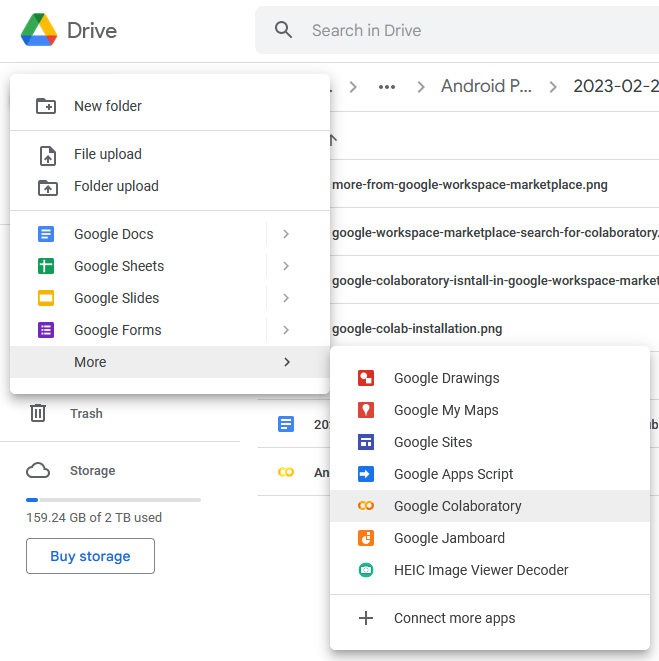Click the Google Drive logo
The width and height of the screenshot is (659, 661).
tap(38, 30)
